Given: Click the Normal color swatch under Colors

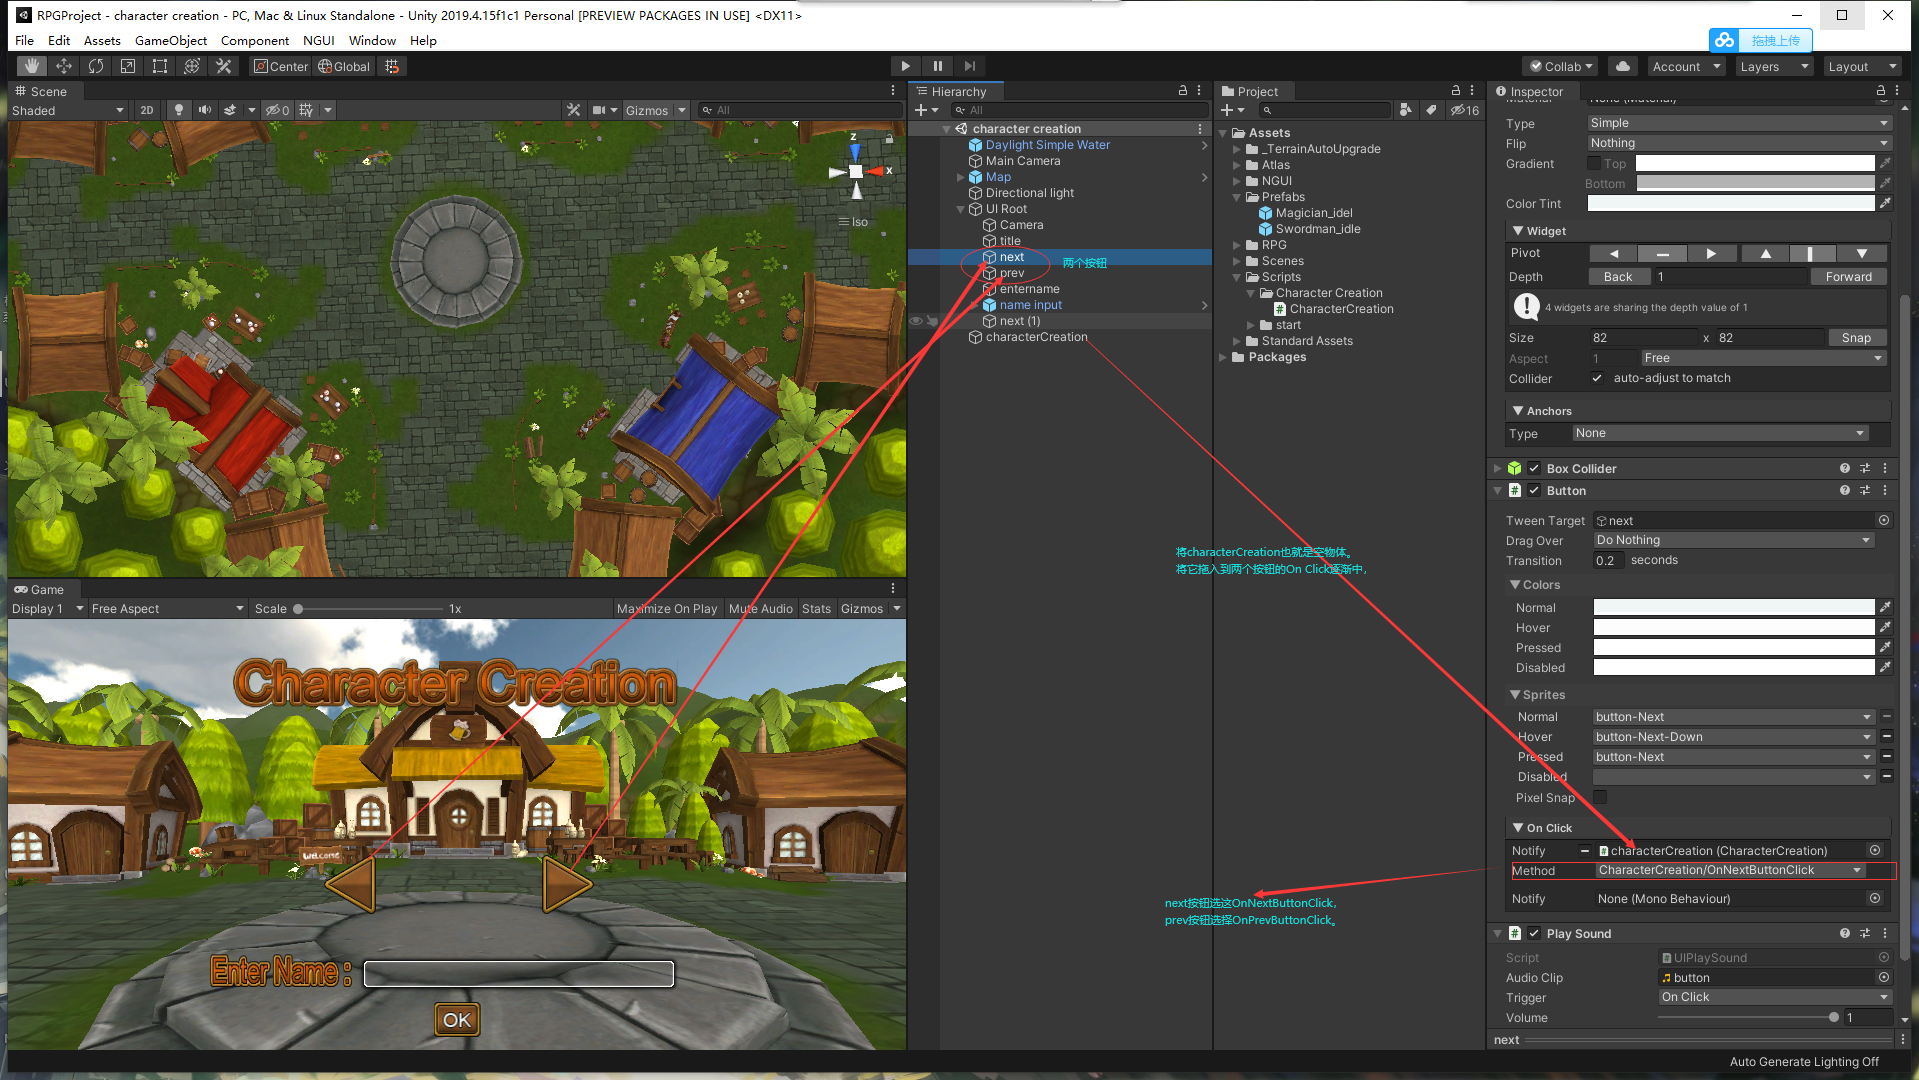Looking at the screenshot, I should [1732, 607].
